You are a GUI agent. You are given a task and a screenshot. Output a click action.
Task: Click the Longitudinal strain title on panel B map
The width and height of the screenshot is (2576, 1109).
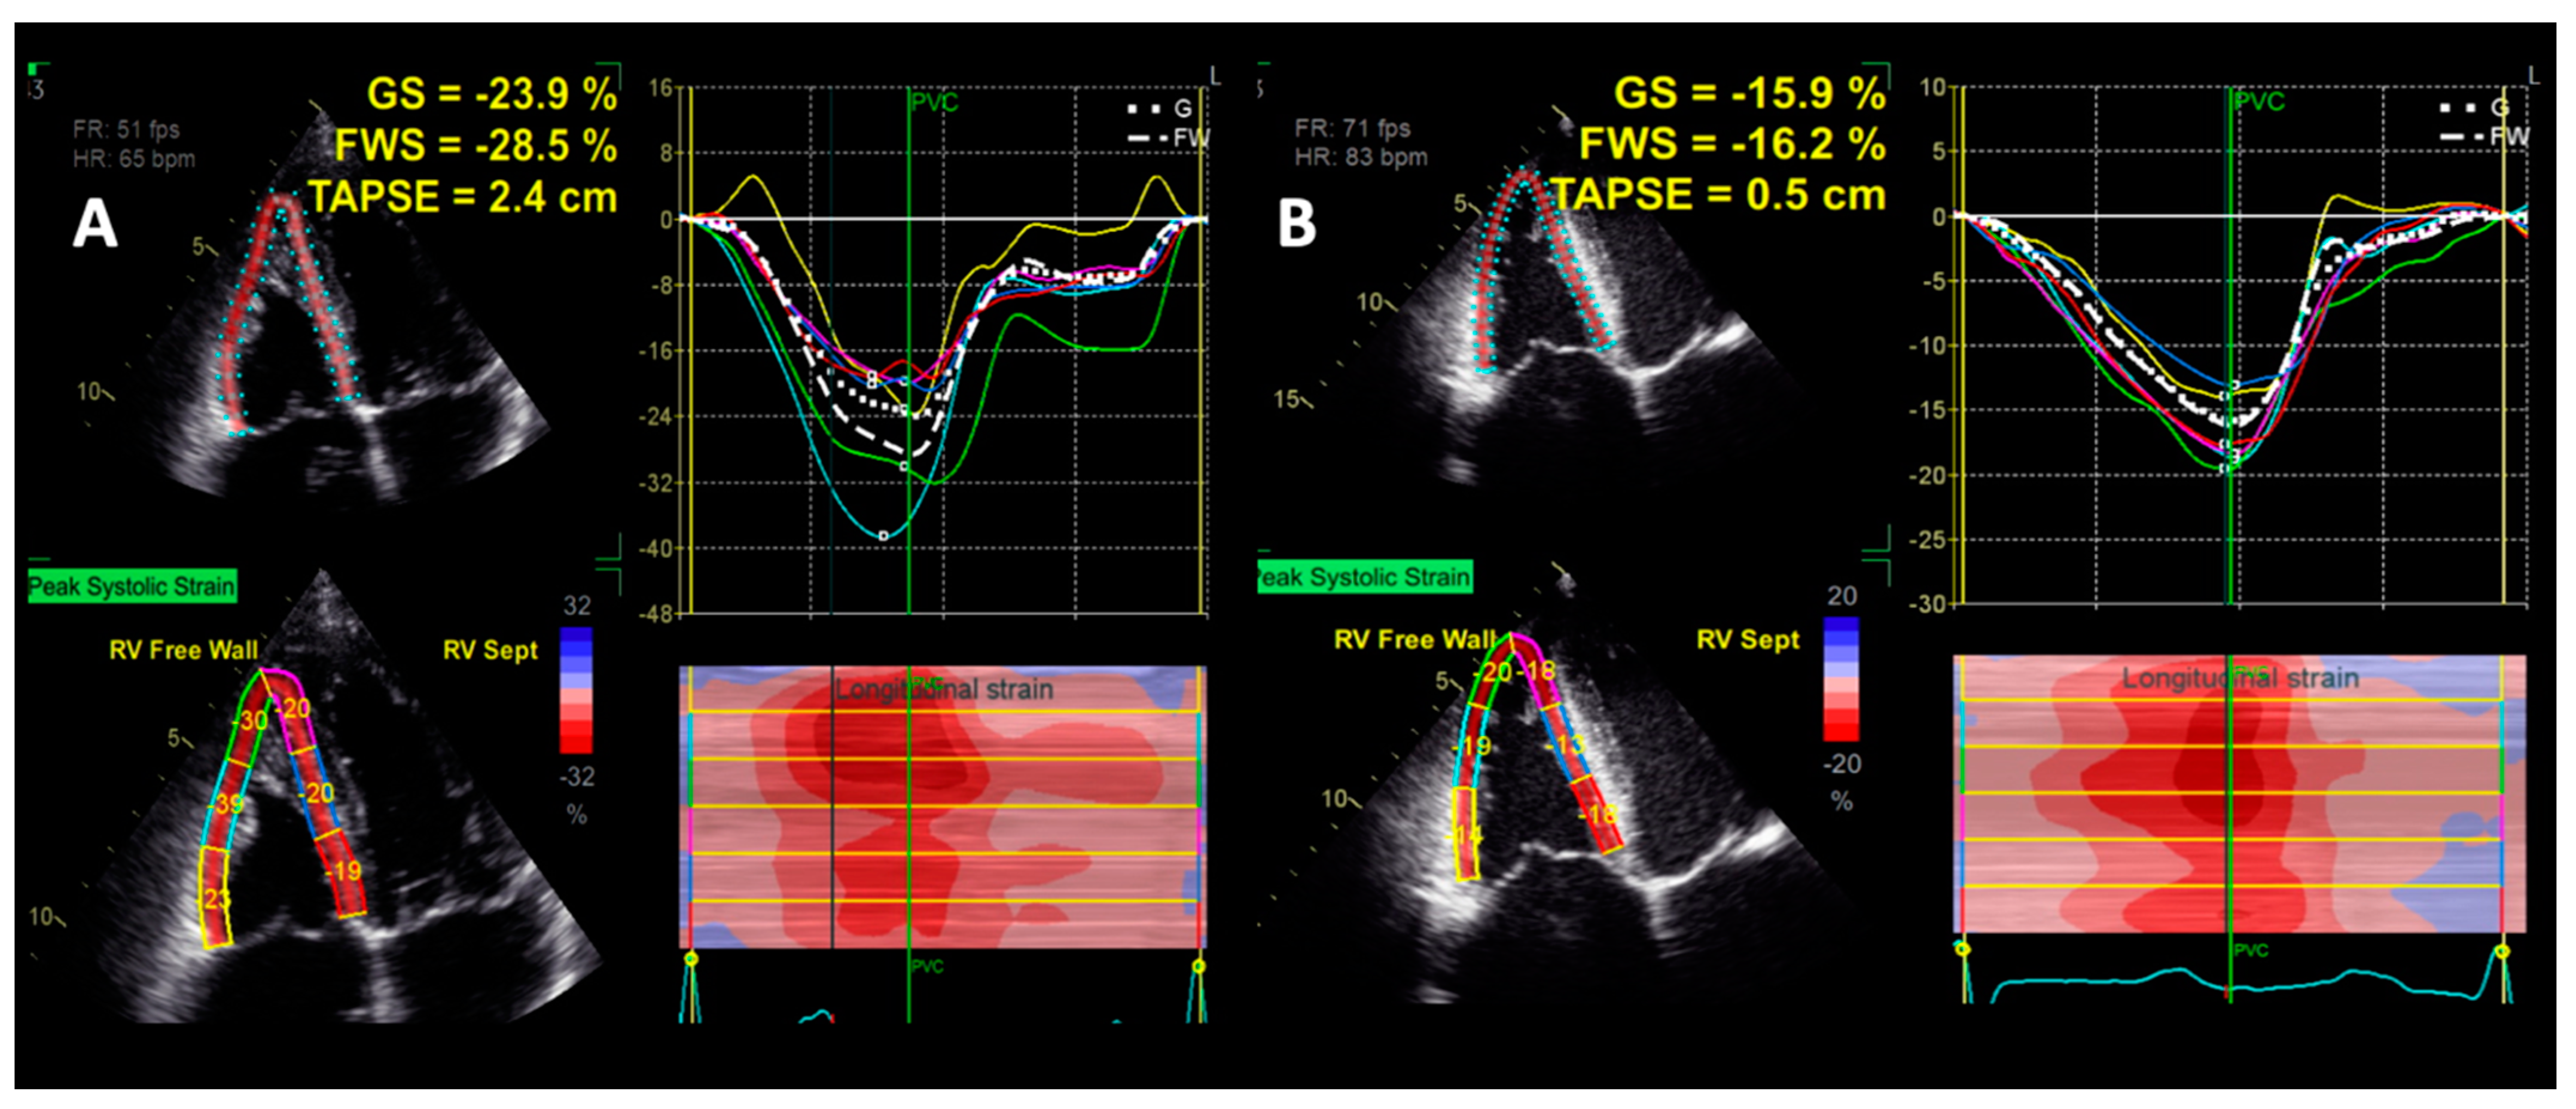2240,678
